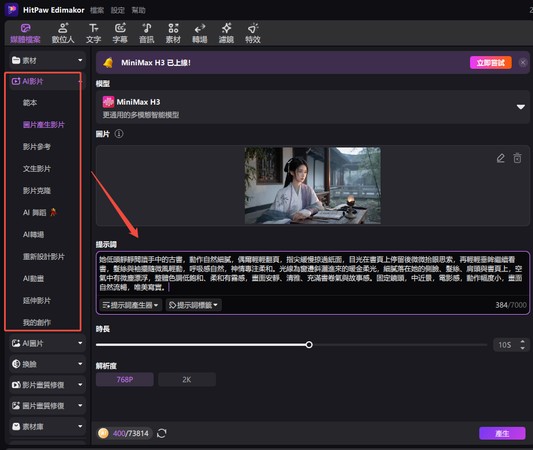
Task: Click the MiniMax H3 model logo icon
Action: (108, 102)
